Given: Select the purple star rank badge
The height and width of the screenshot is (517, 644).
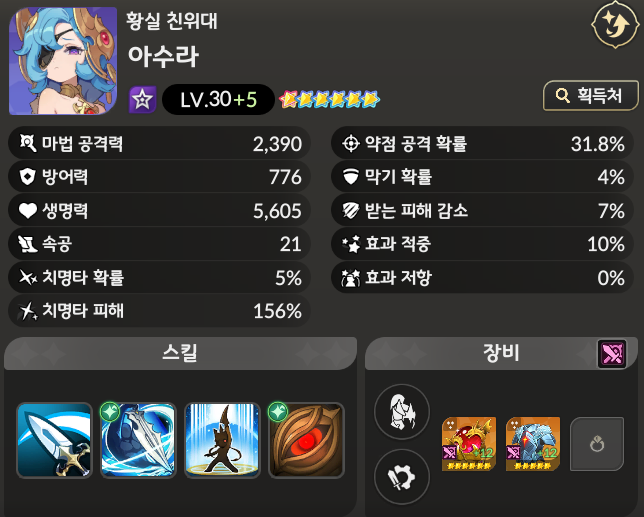Looking at the screenshot, I should point(143,99).
